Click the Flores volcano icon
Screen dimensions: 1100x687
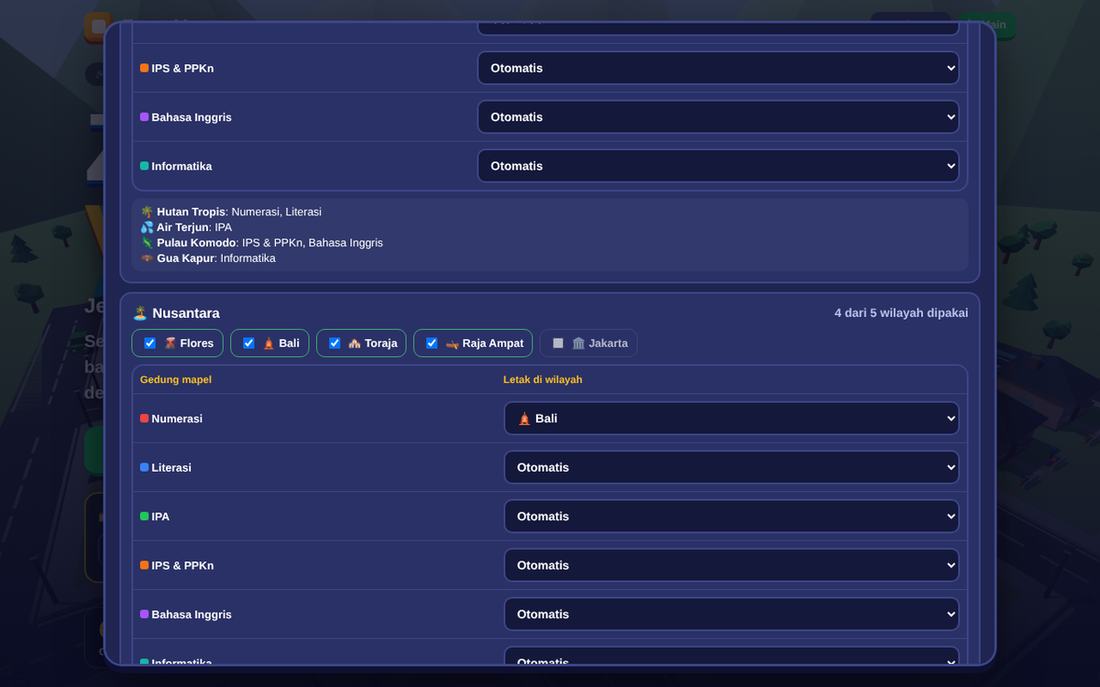pos(170,343)
